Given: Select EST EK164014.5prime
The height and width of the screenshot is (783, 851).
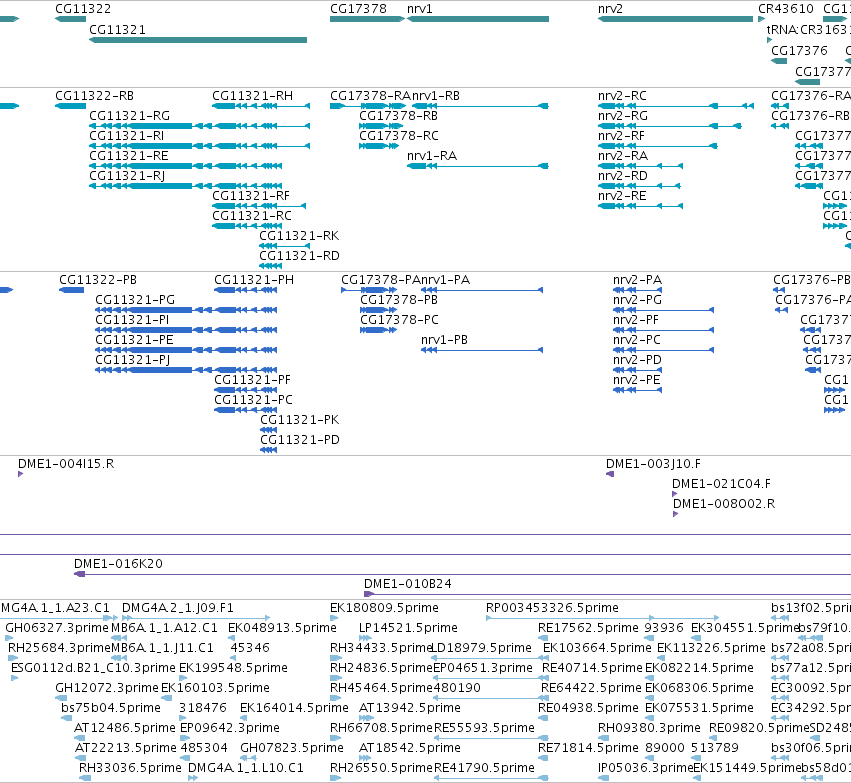Looking at the screenshot, I should click(x=294, y=708).
